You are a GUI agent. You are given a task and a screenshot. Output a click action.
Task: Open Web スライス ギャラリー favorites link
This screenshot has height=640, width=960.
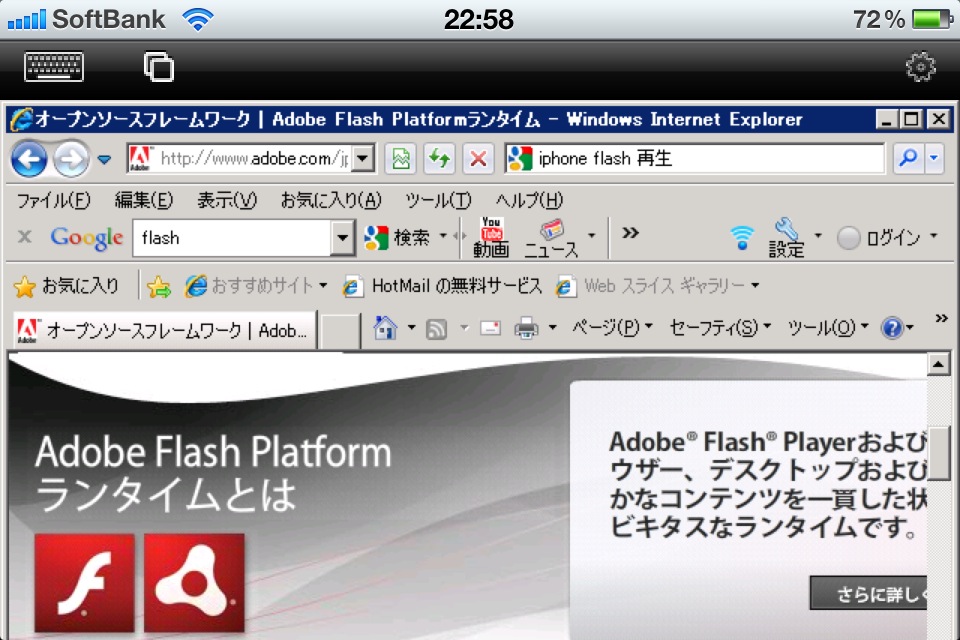tap(658, 286)
